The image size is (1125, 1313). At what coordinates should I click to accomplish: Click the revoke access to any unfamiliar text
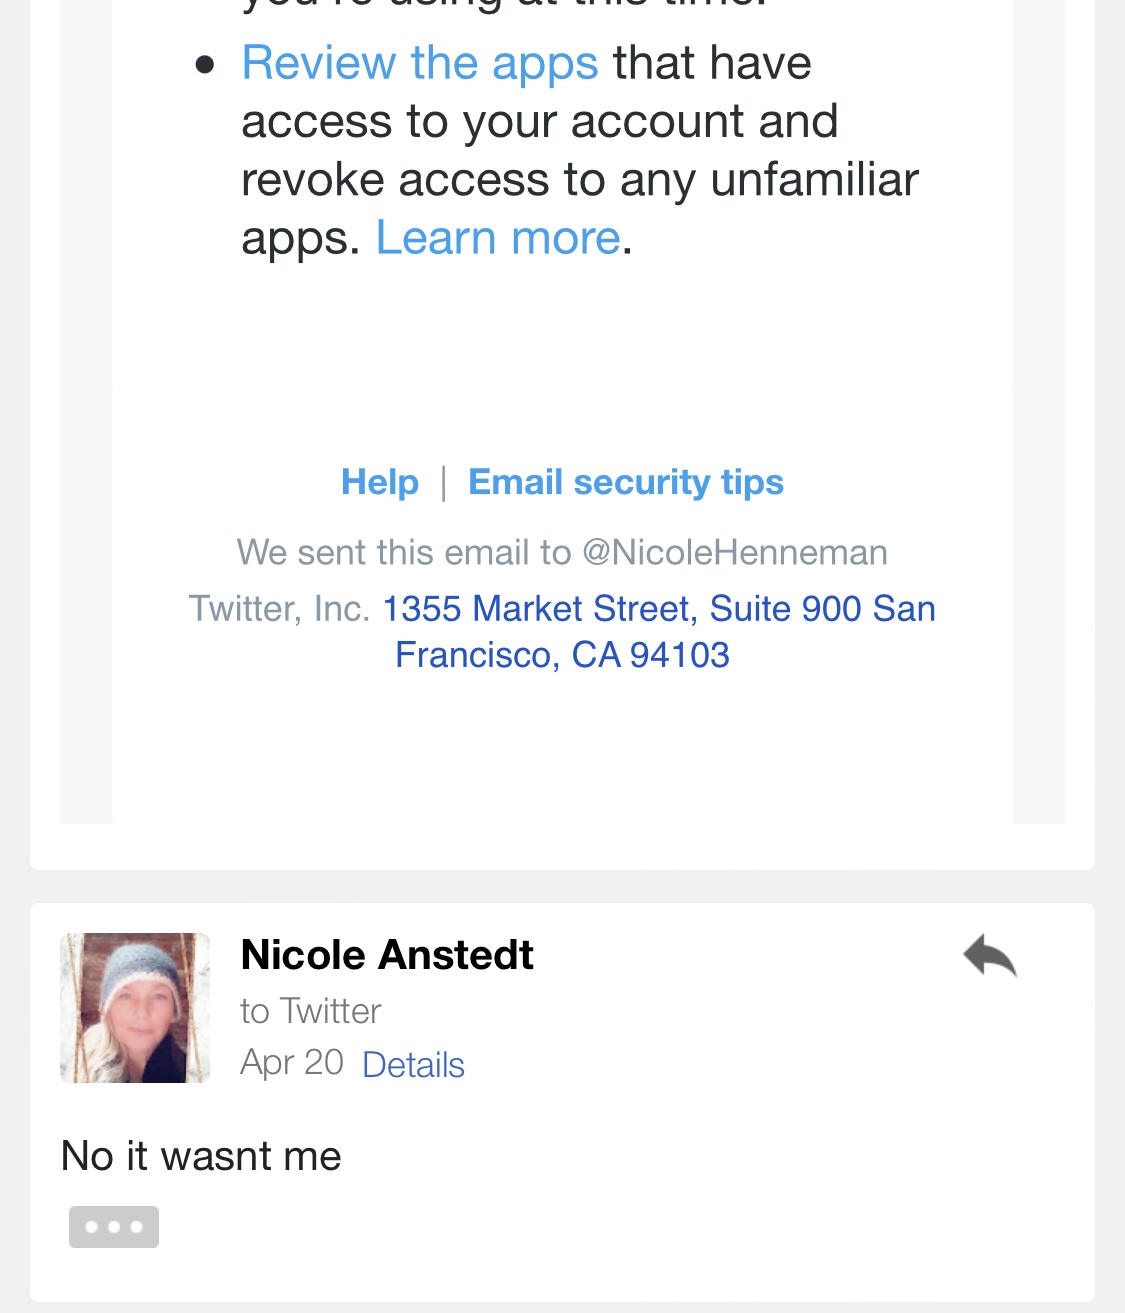[579, 180]
